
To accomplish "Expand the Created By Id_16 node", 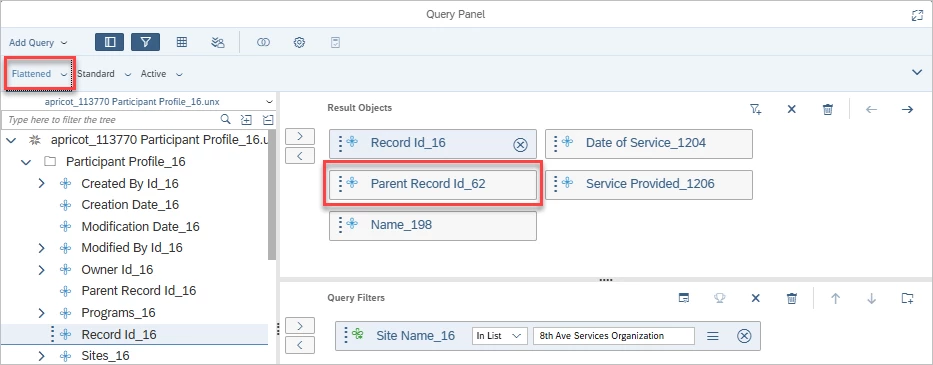I will (42, 183).
